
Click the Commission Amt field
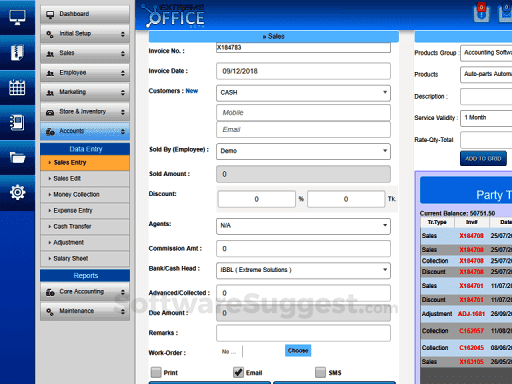coord(303,249)
